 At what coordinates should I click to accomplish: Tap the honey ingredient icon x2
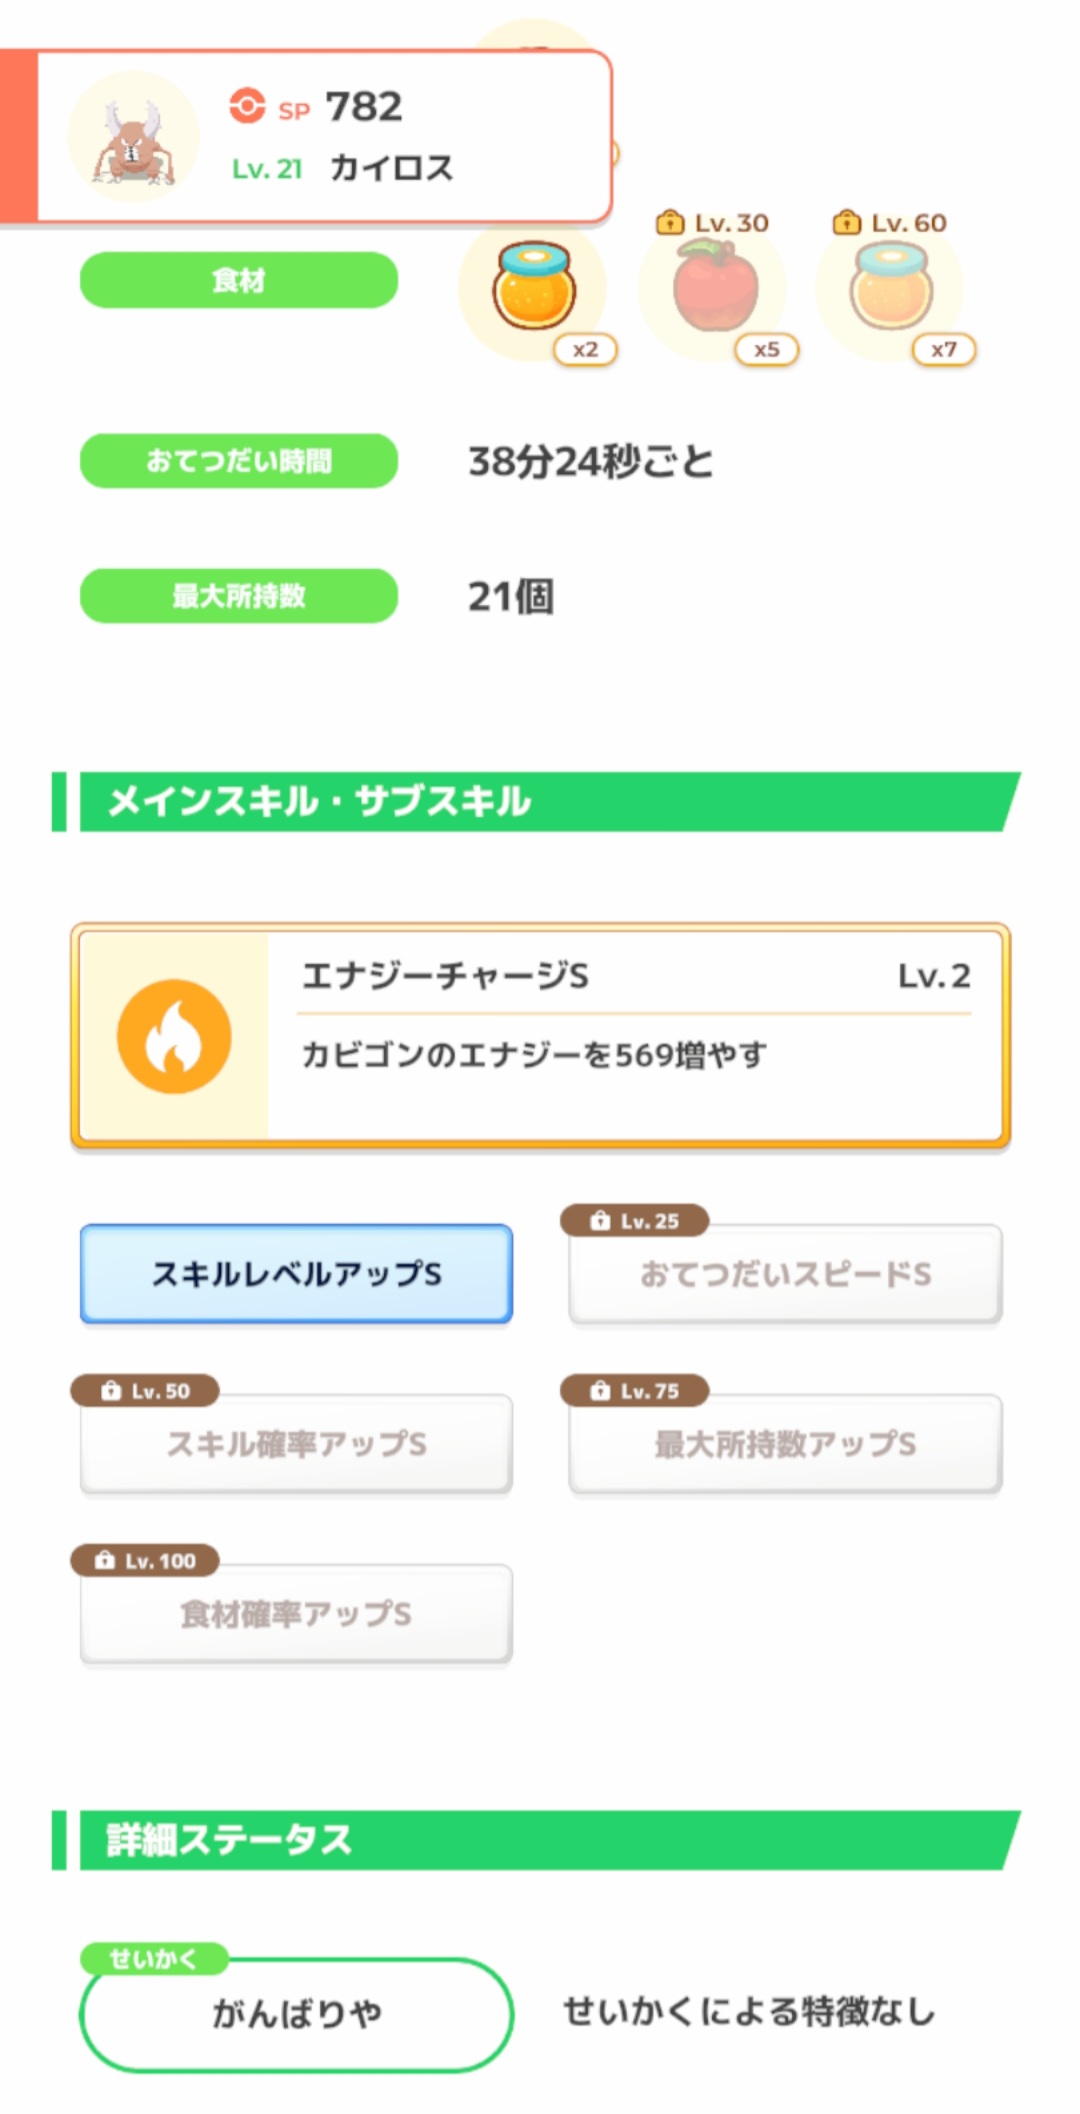coord(534,289)
